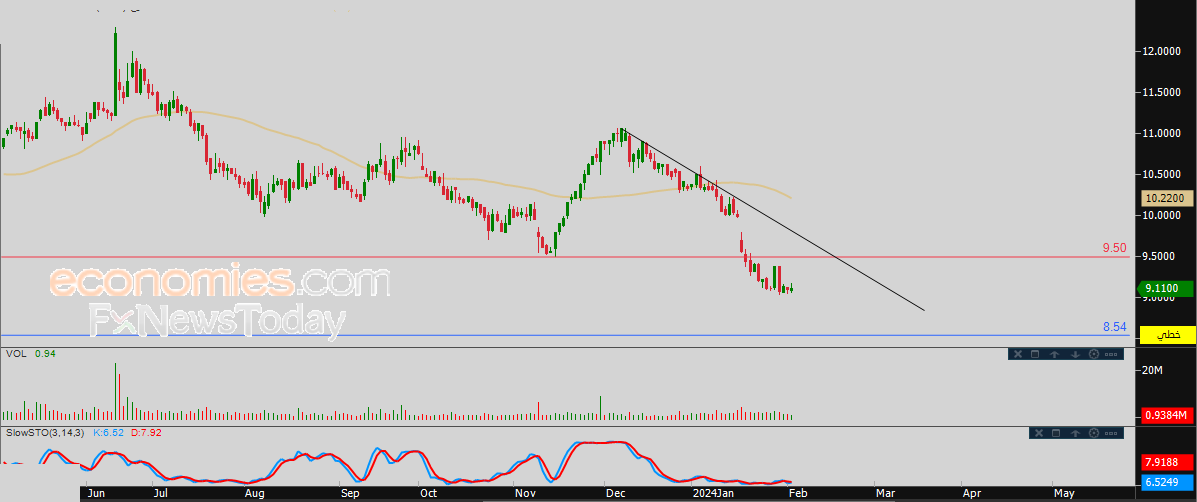The width and height of the screenshot is (1197, 502).
Task: Maximize the SlowSTO indicator panel
Action: (x=1056, y=433)
